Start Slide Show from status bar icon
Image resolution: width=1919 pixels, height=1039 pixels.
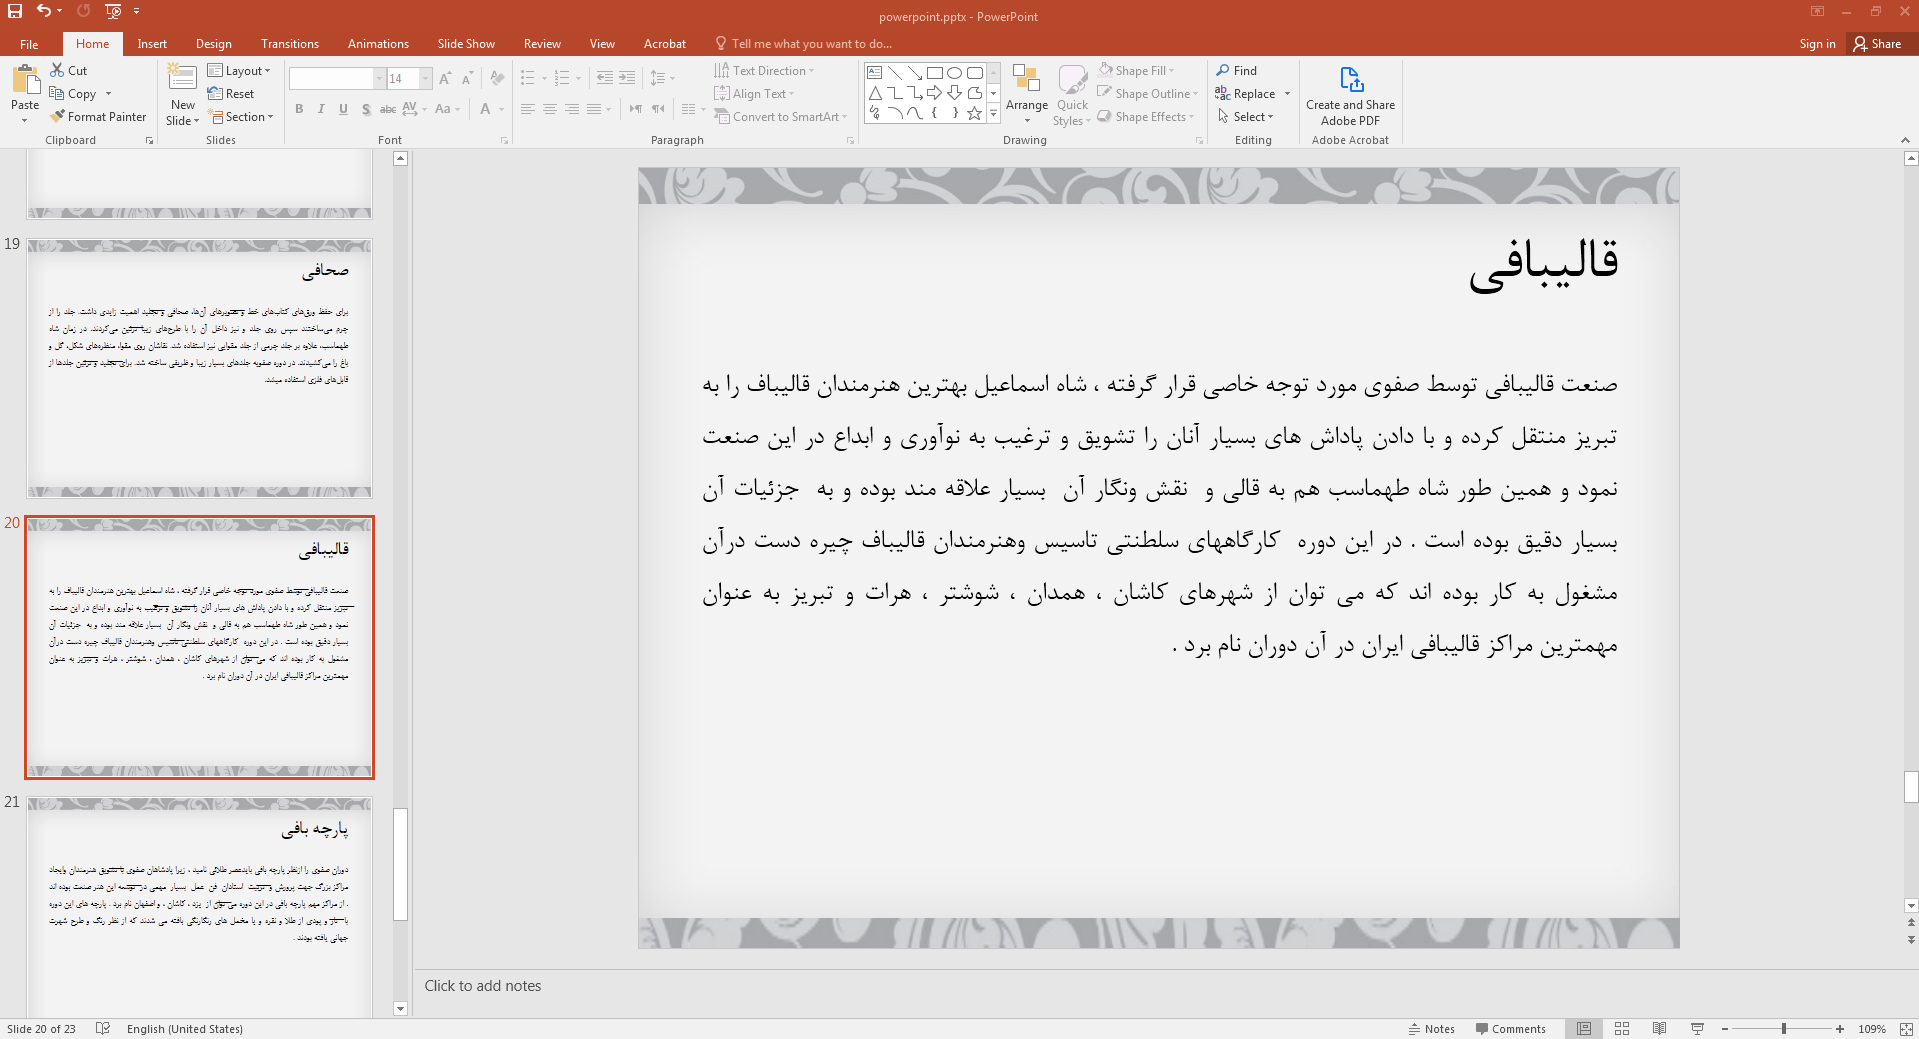tap(1697, 1028)
